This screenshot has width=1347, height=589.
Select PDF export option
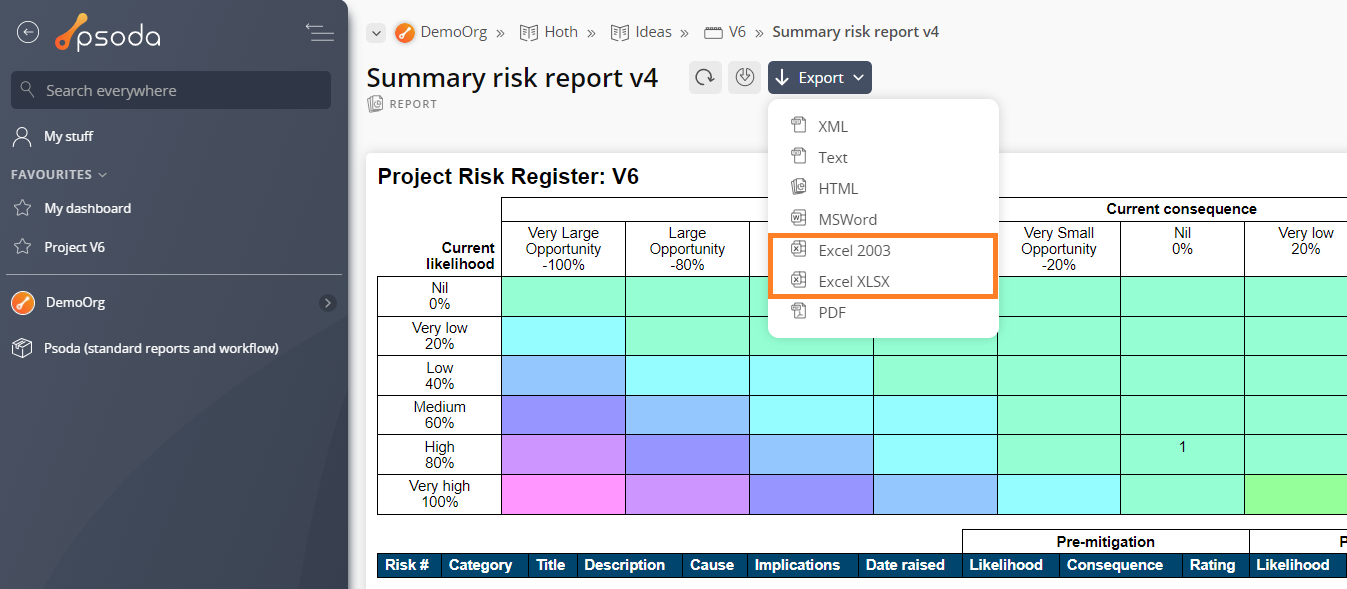[x=831, y=312]
